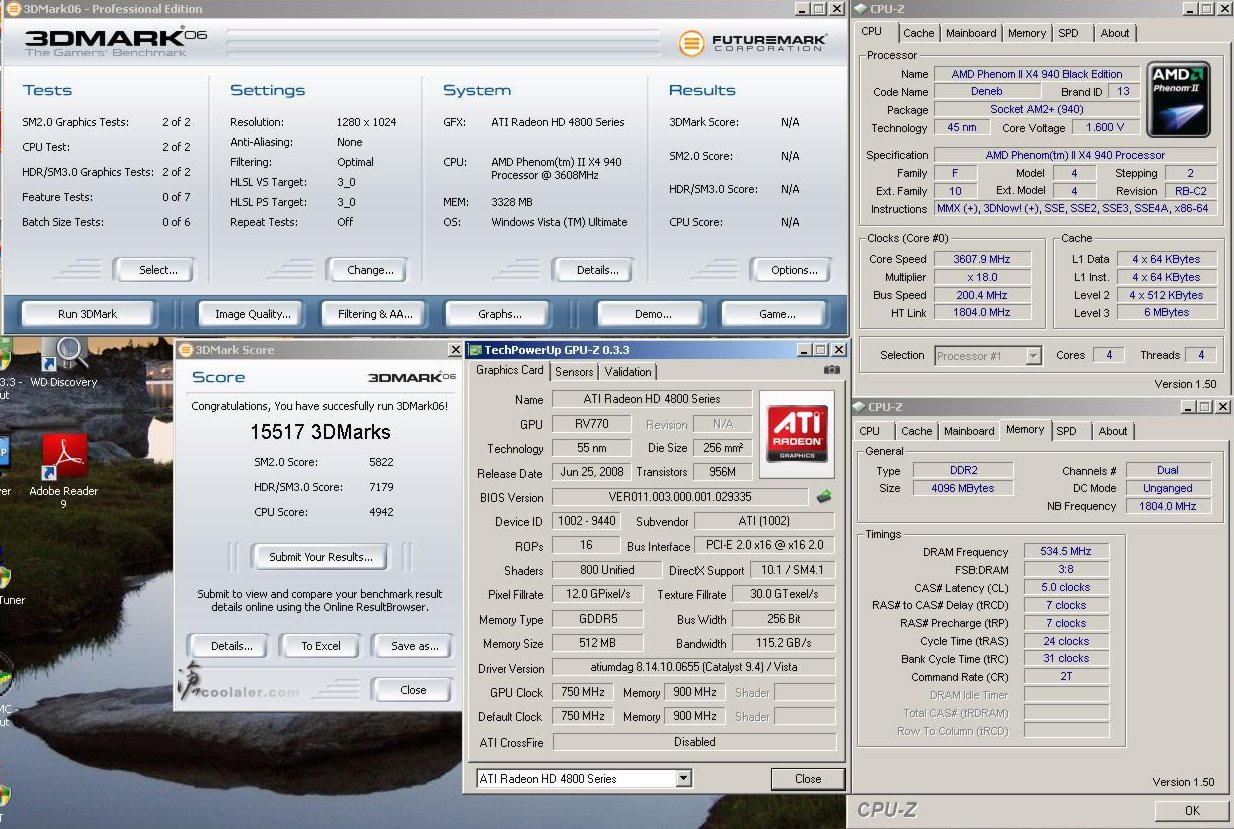Click the TechPowerUp GPU-Z title bar icon
Viewport: 1234px width, 829px height.
point(475,350)
